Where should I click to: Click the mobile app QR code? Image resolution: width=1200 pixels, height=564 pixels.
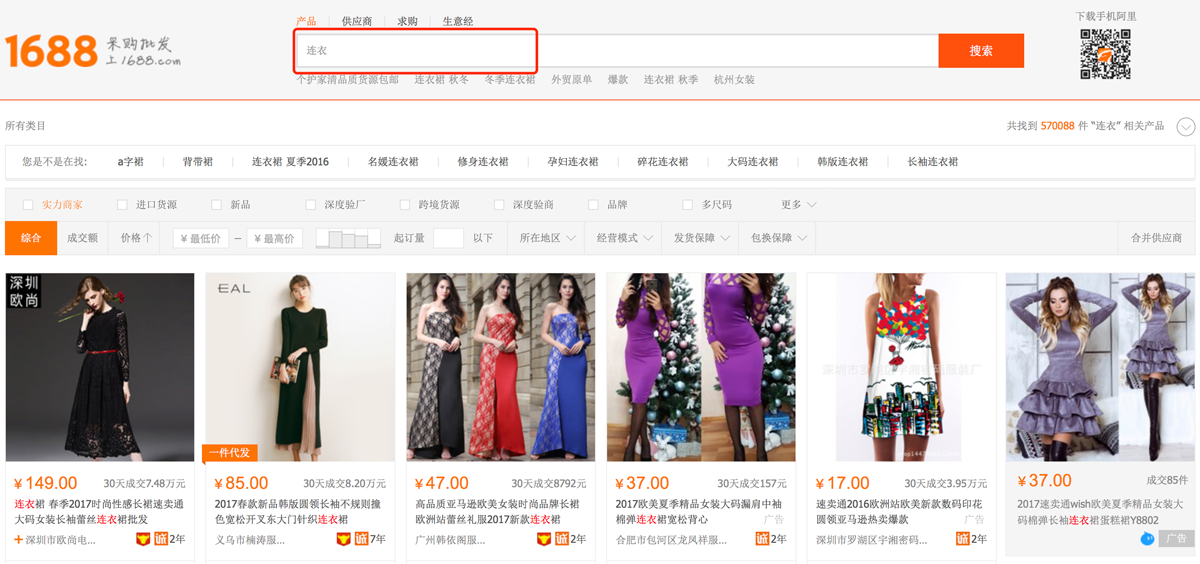point(1105,54)
